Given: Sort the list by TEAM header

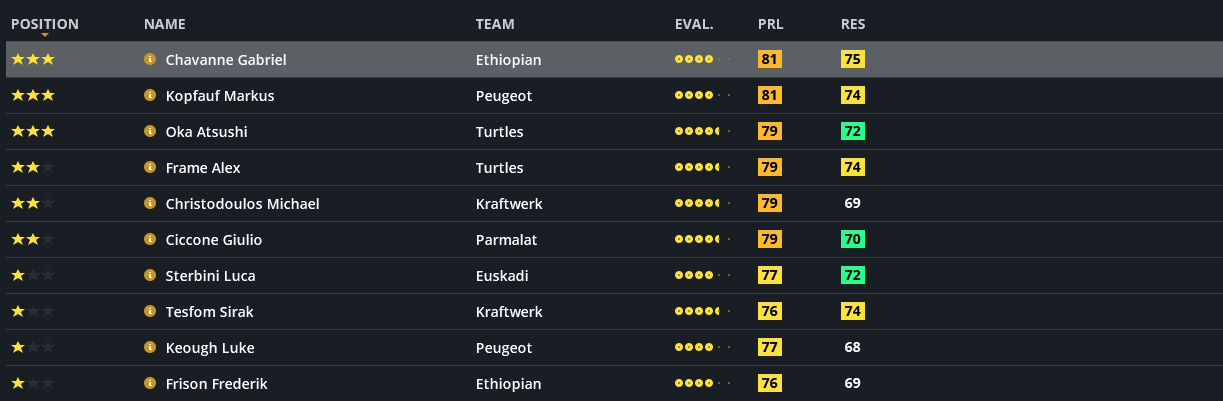Looking at the screenshot, I should [x=495, y=24].
